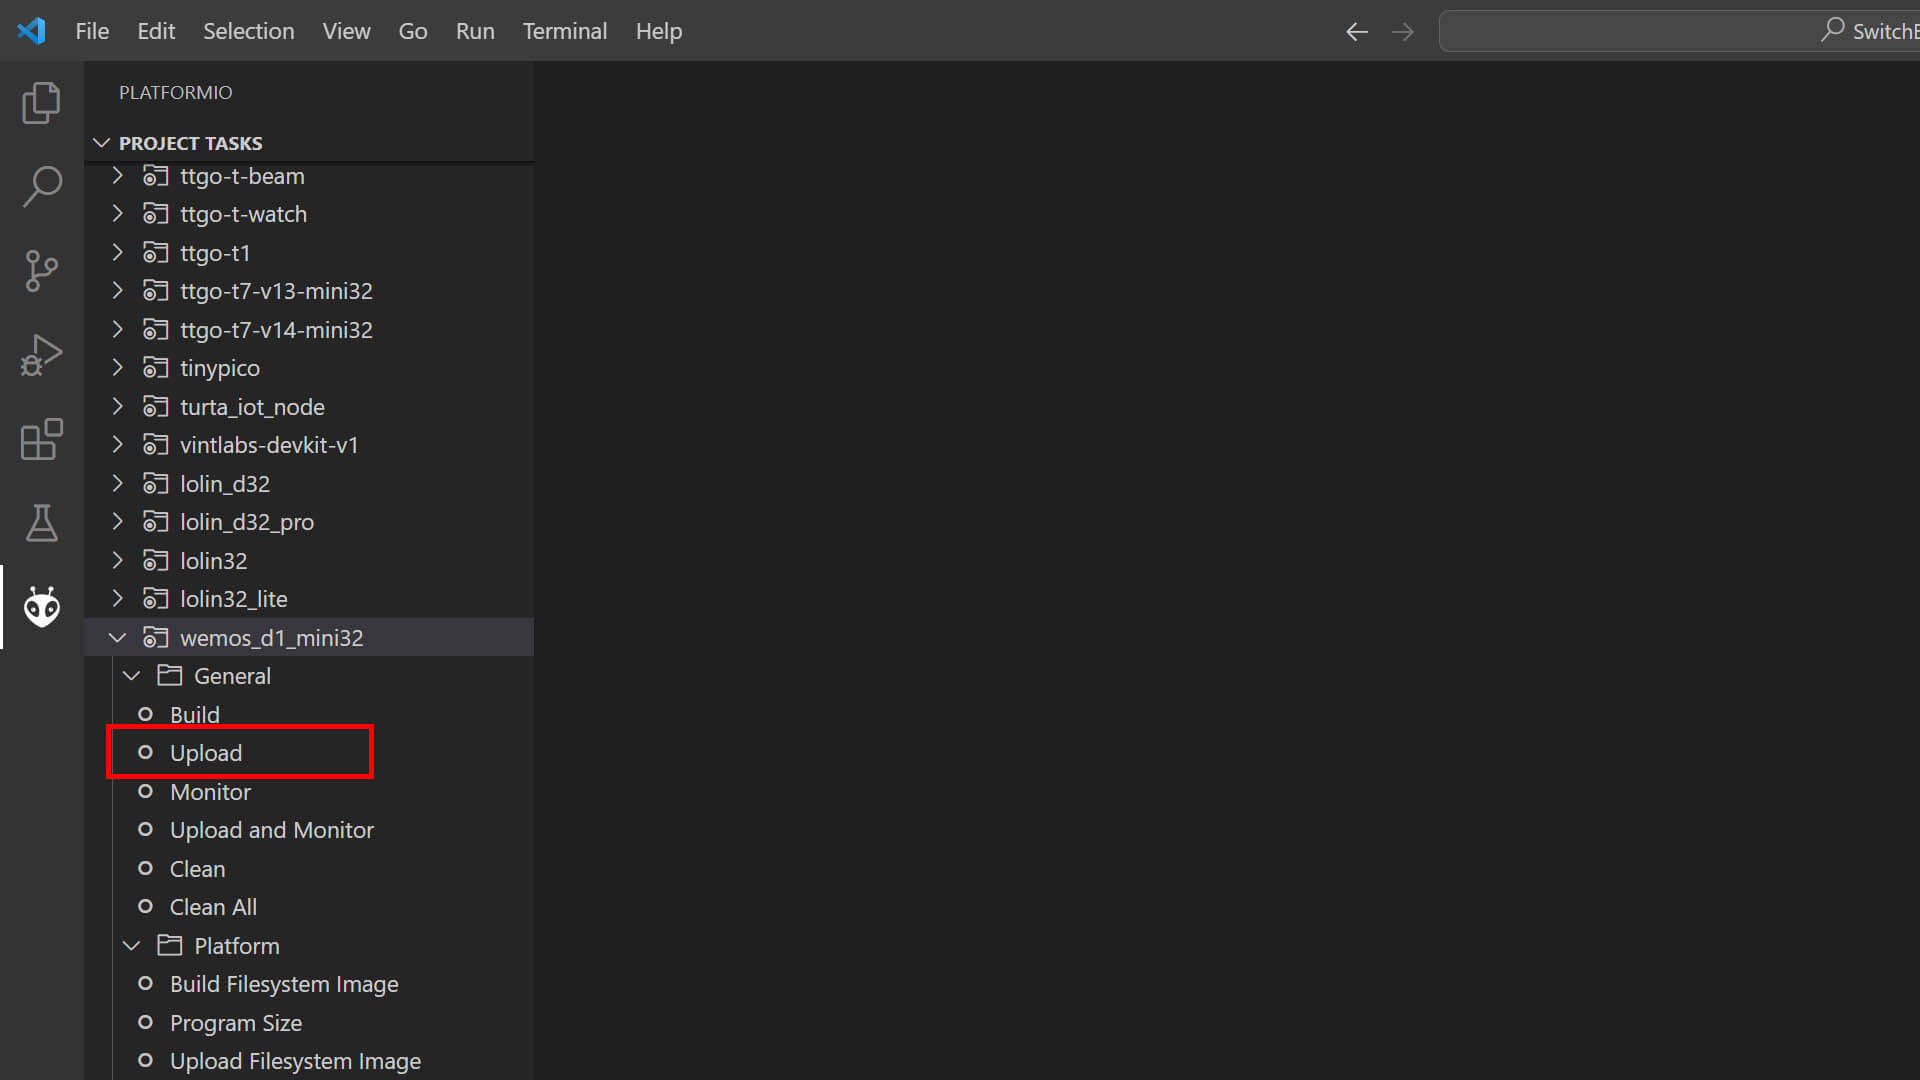Click the PLATFORMIO panel title

pyautogui.click(x=176, y=93)
